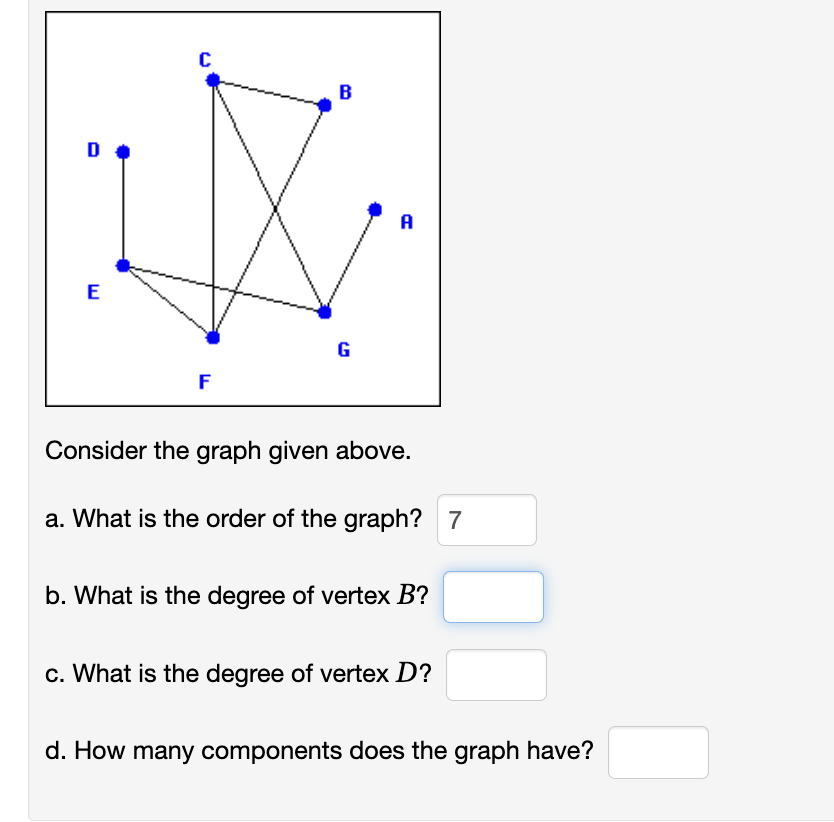Click the graph diagram image
This screenshot has width=834, height=822.
(243, 207)
